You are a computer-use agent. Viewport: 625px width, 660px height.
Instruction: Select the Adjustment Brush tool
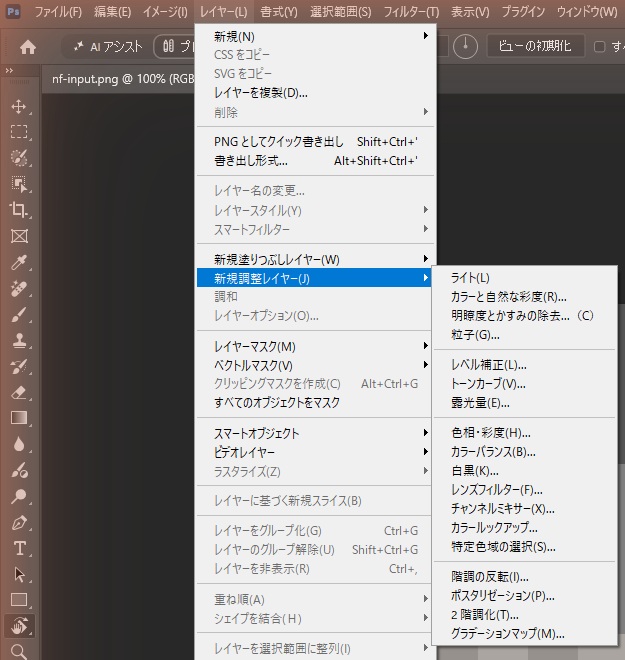click(x=19, y=470)
